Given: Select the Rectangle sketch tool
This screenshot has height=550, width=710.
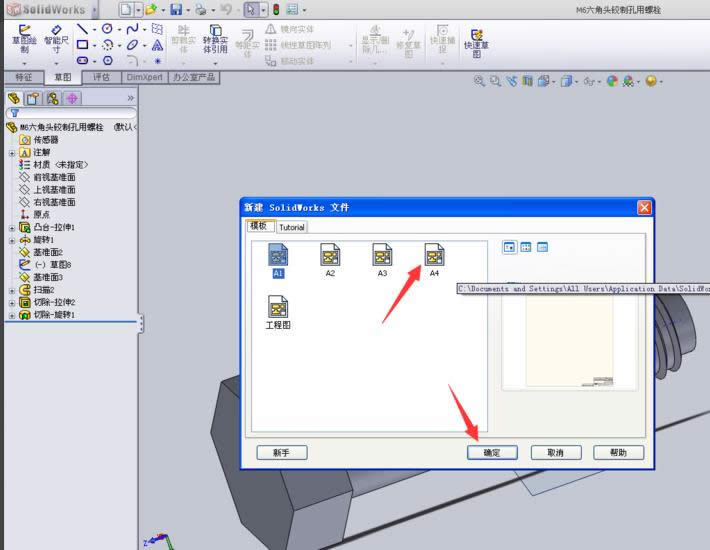Looking at the screenshot, I should [82, 45].
